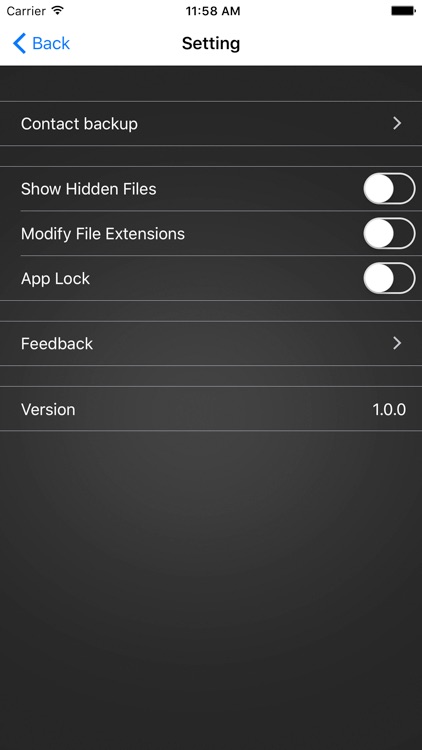
Task: Open the Contact backup menu row
Action: [211, 123]
